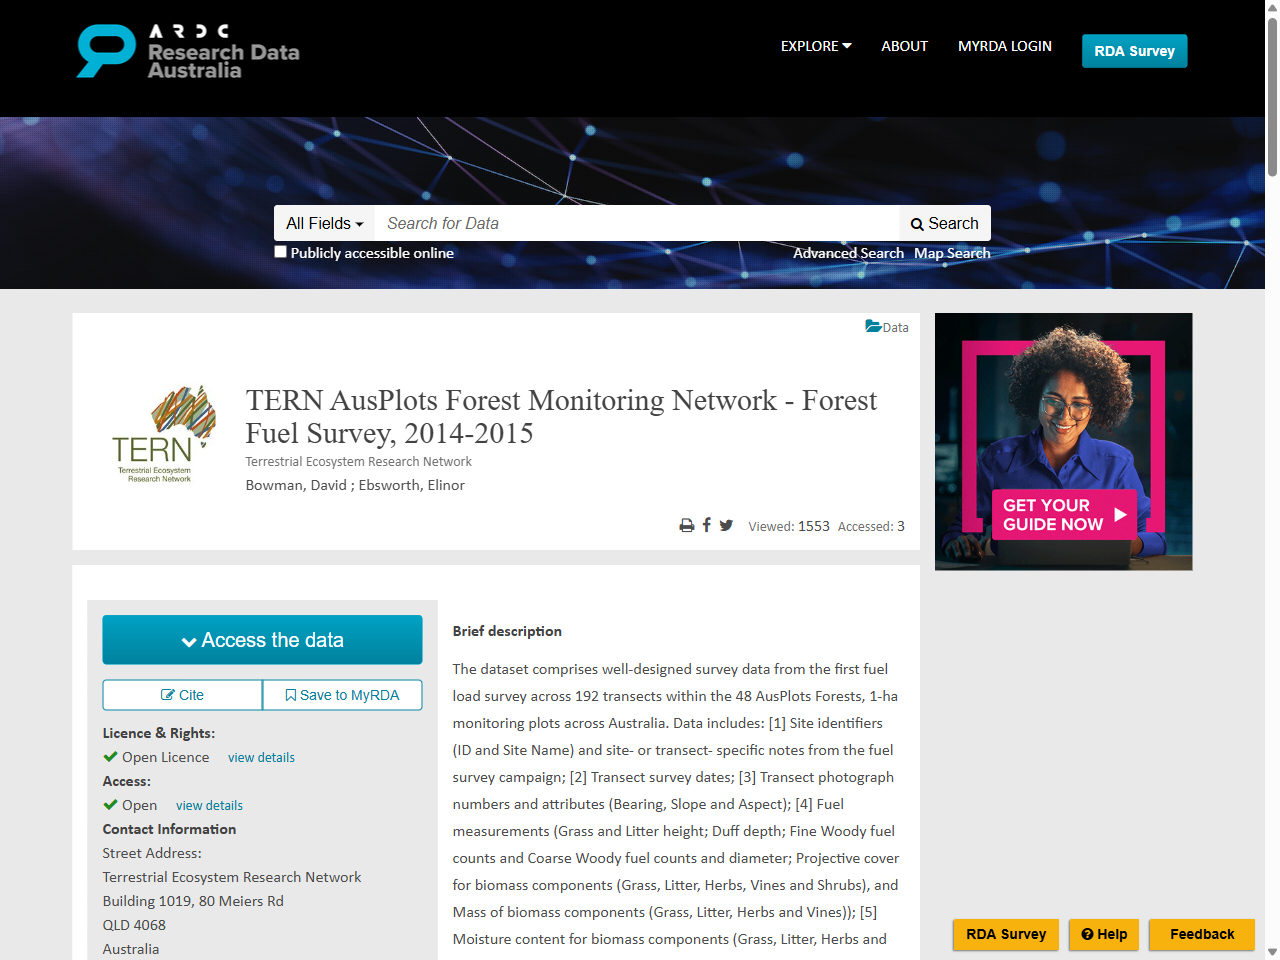Screen dimensions: 1280x960
Task: Click the Data folder icon
Action: [873, 327]
